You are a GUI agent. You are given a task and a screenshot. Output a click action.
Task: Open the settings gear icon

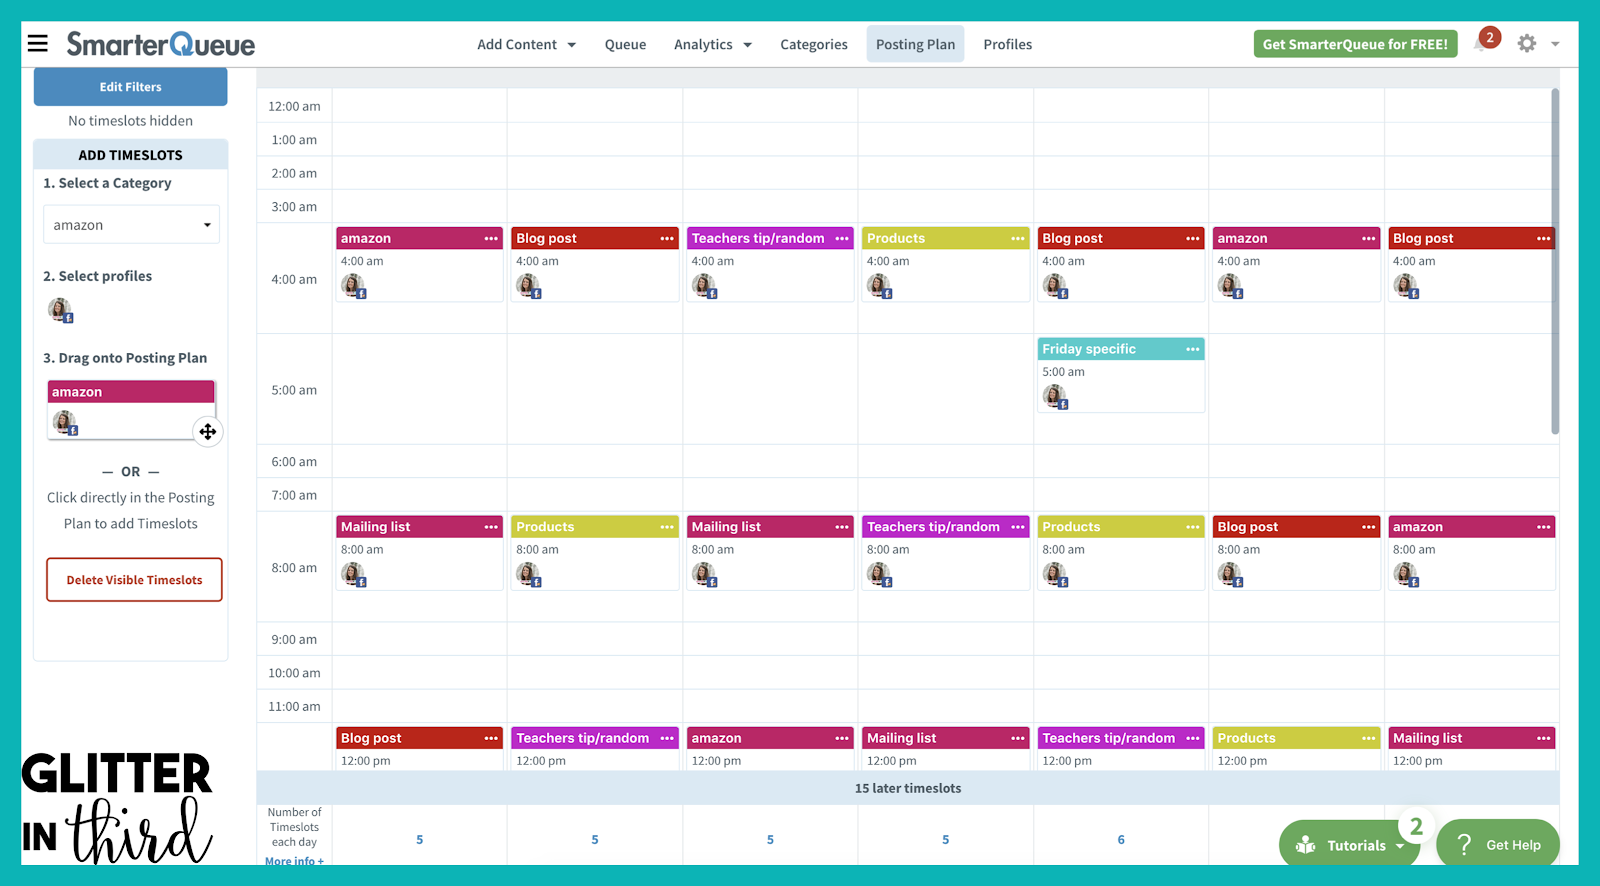tap(1526, 43)
